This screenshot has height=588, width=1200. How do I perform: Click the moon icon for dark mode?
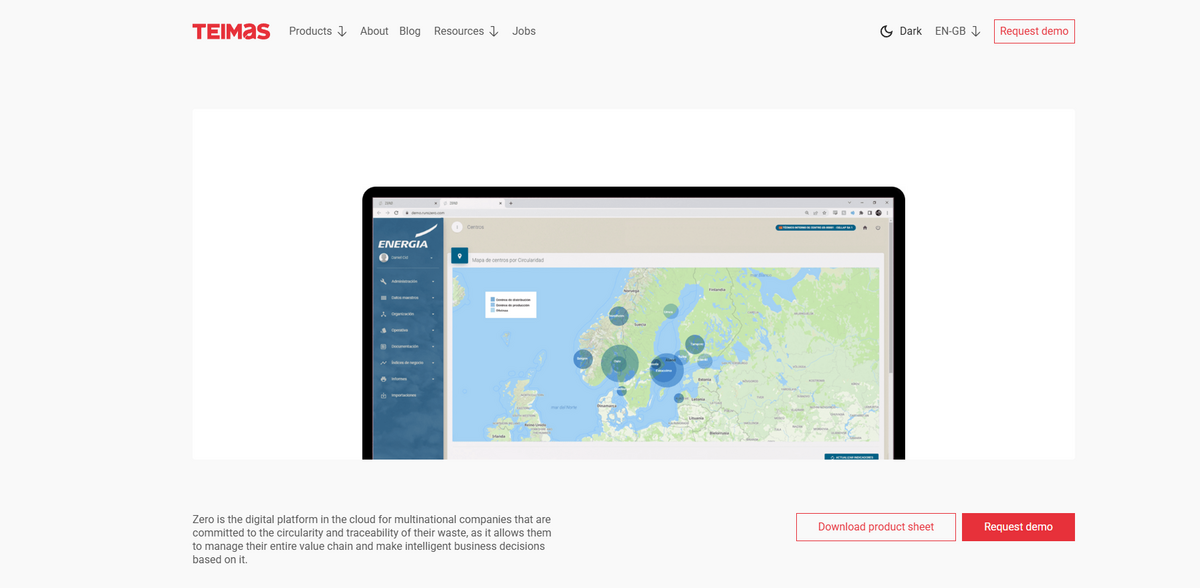[x=886, y=31]
